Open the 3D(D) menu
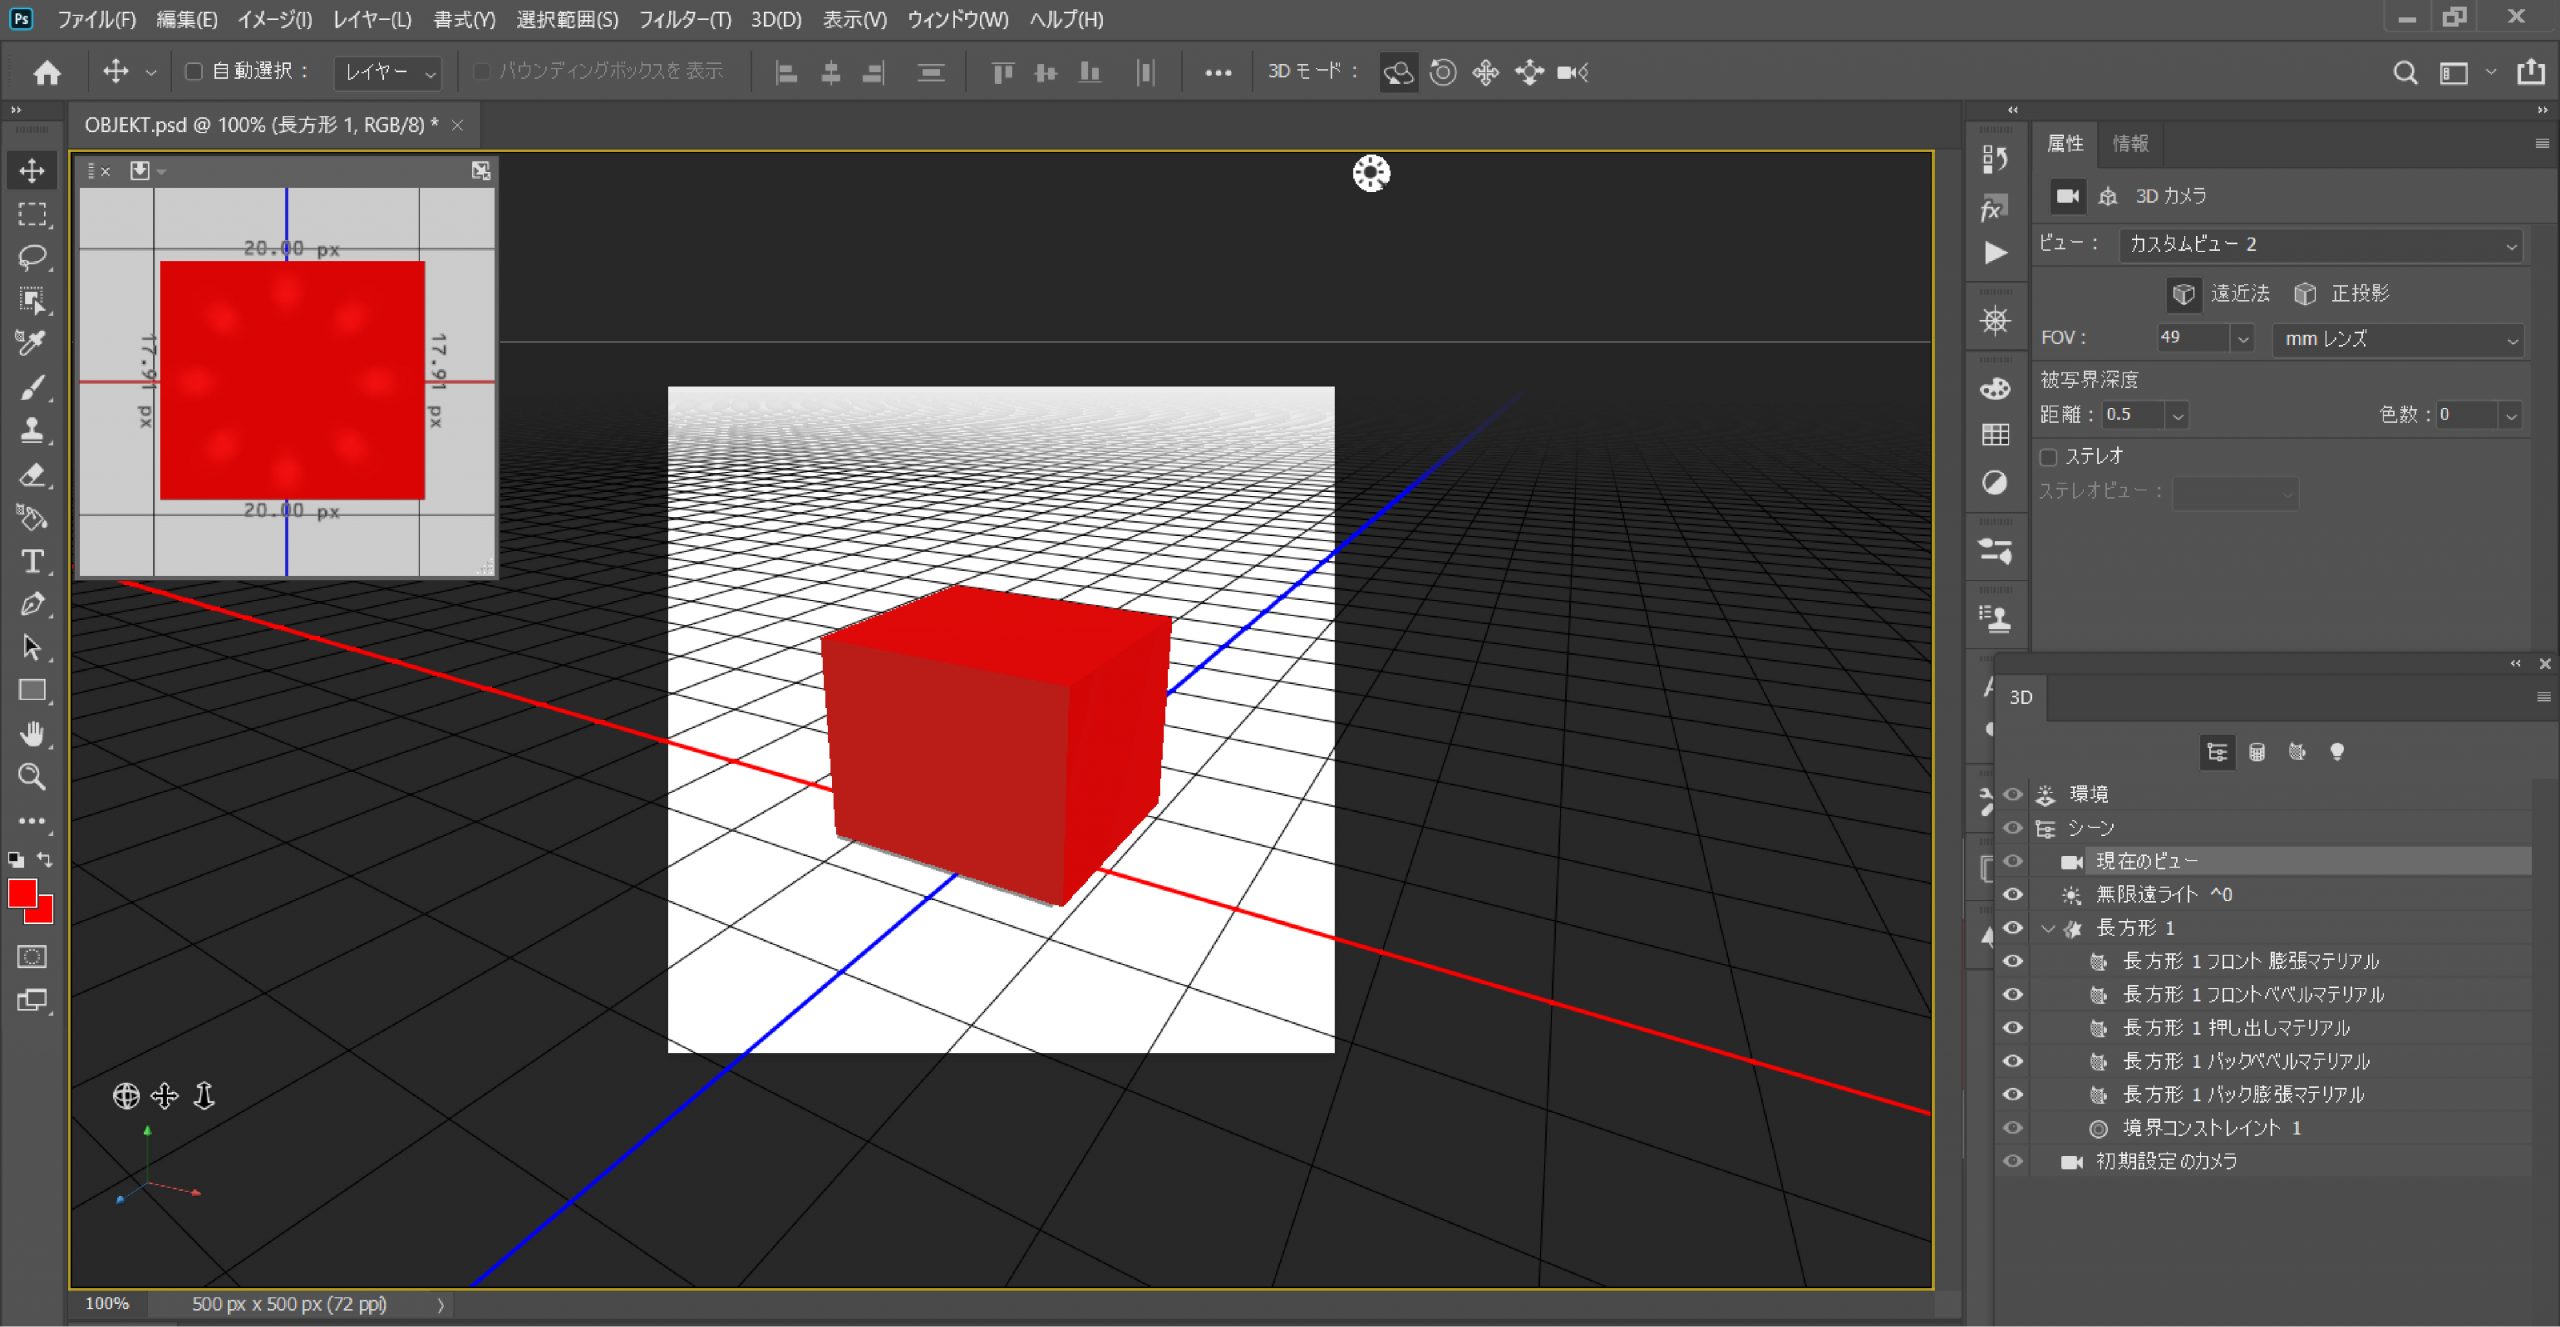2560x1327 pixels. (777, 19)
